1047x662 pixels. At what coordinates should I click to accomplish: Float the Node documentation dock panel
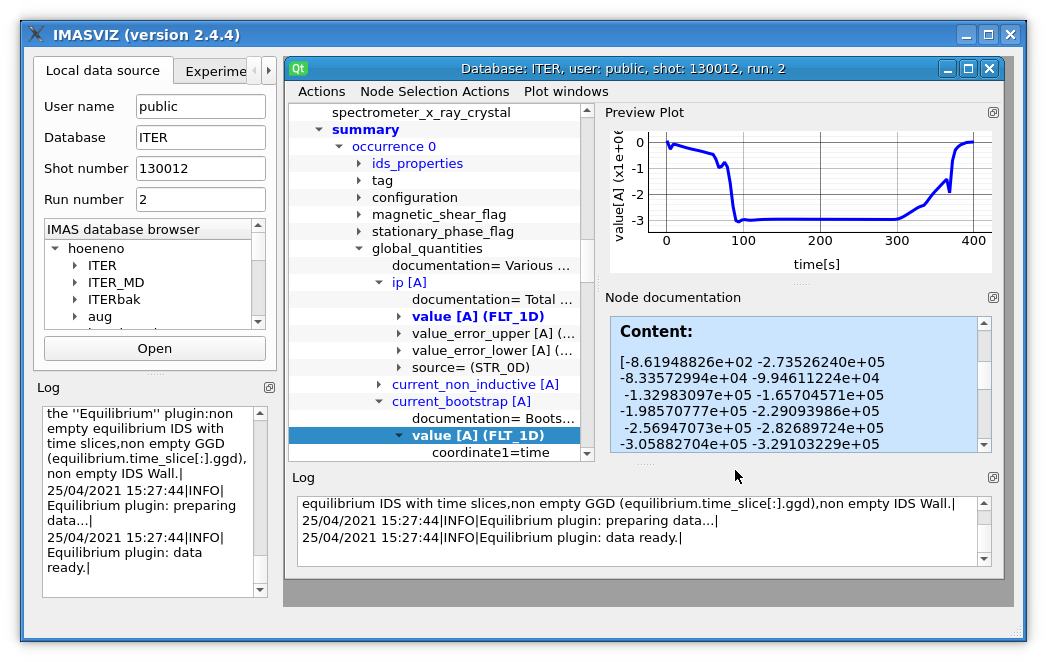tap(993, 298)
